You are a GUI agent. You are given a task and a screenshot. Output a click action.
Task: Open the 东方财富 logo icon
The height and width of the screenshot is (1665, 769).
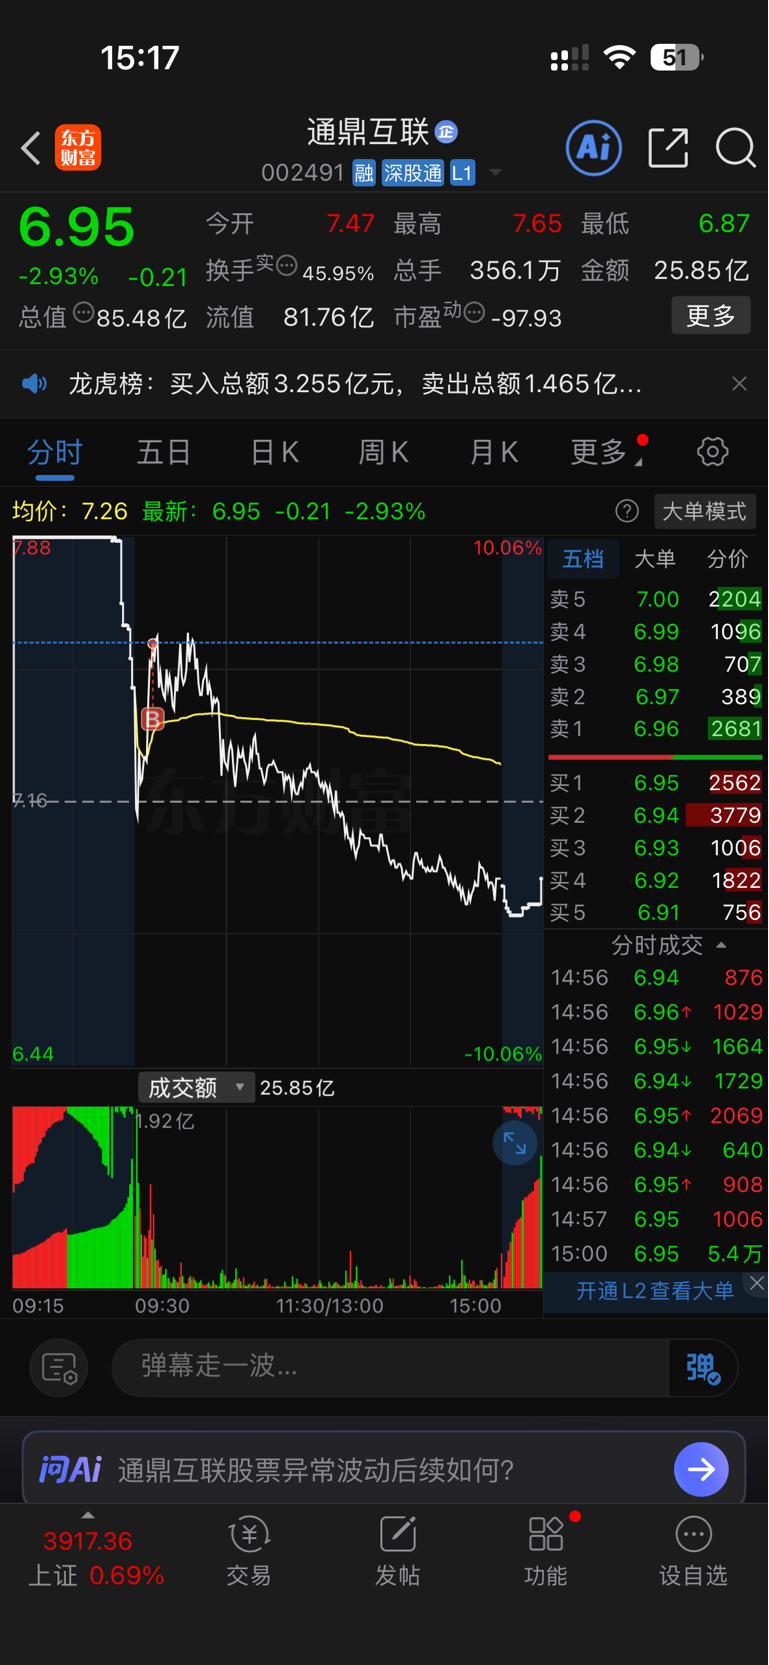coord(78,148)
